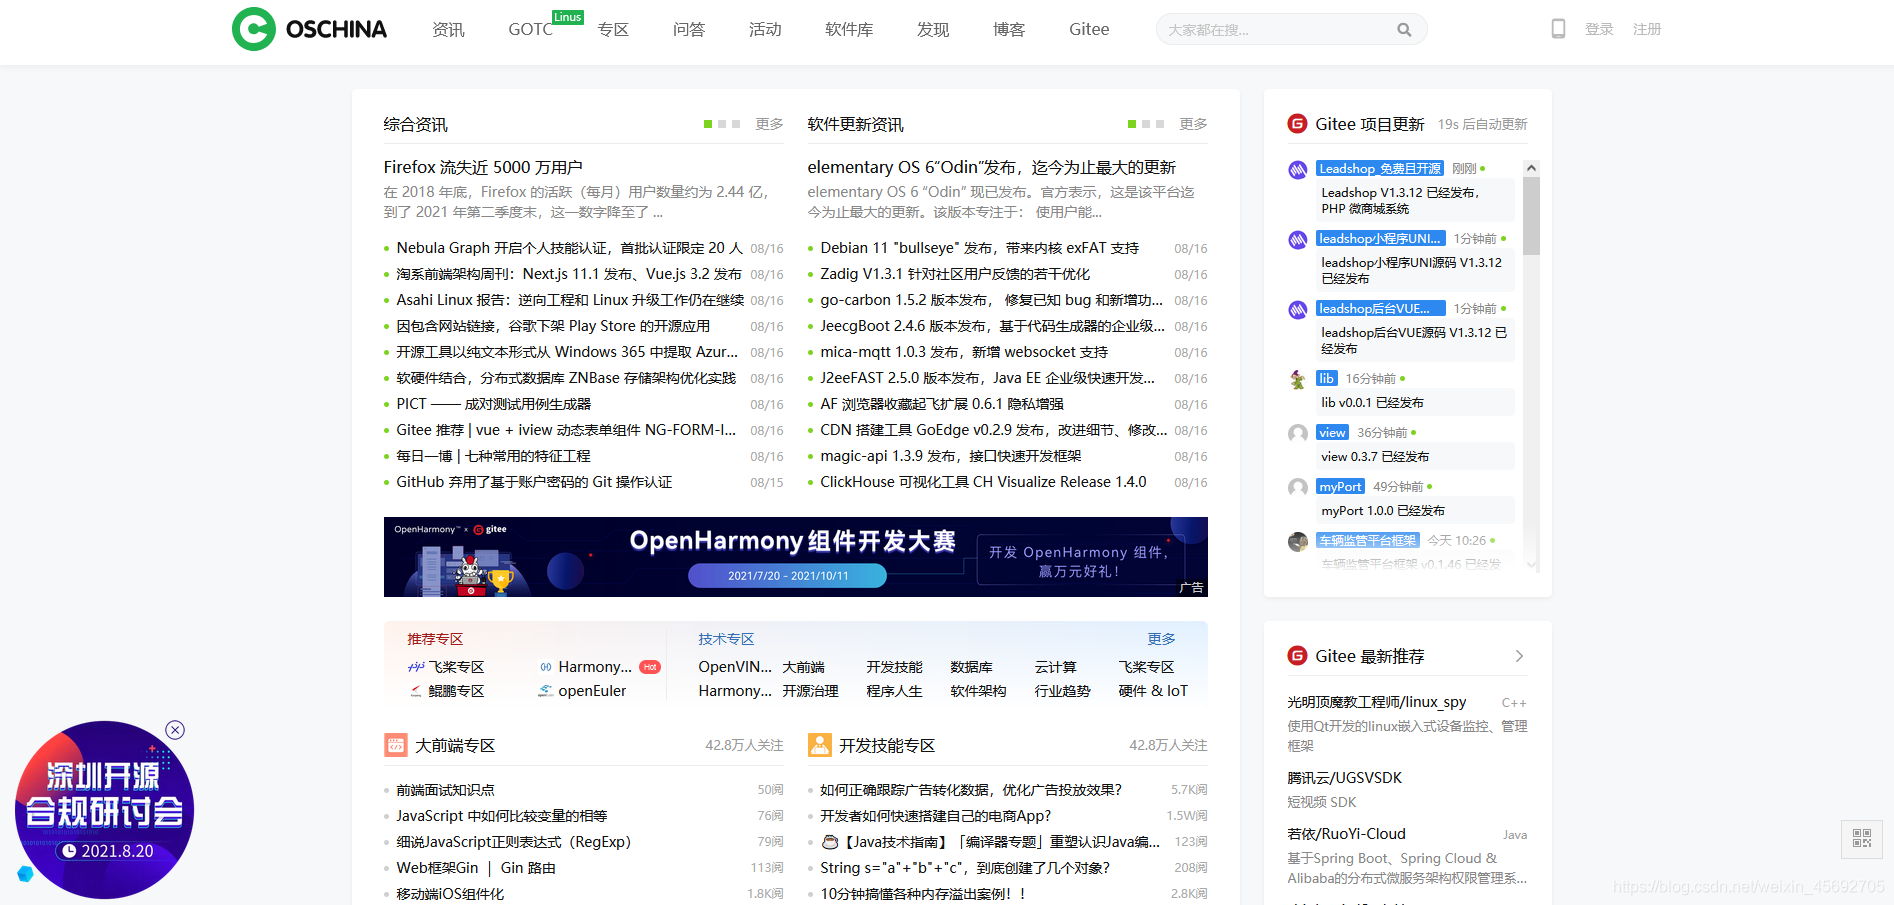Click the 开发技能专区 section icon
Screen dimensions: 1894x905
[x=820, y=745]
